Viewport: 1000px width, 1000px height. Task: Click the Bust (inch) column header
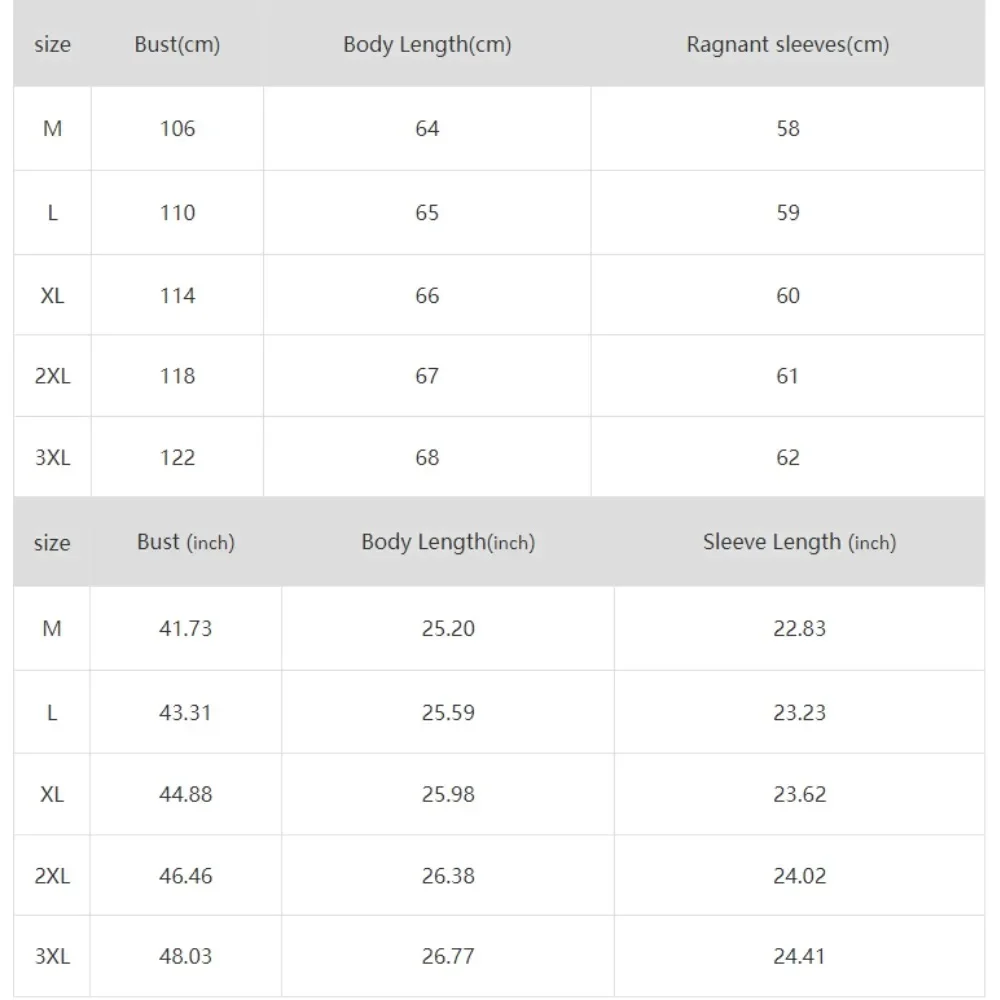(185, 542)
